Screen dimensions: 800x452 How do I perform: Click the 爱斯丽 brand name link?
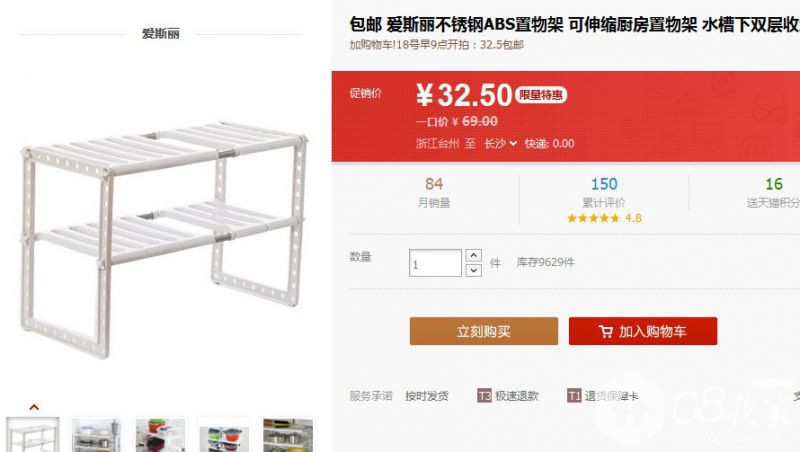(x=160, y=34)
